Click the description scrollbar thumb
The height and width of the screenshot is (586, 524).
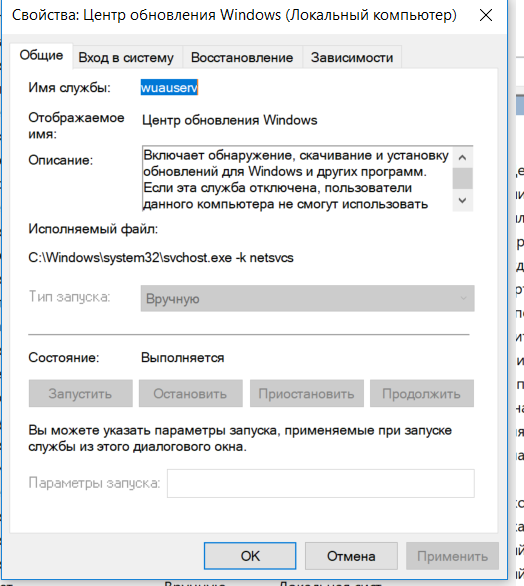(x=462, y=178)
